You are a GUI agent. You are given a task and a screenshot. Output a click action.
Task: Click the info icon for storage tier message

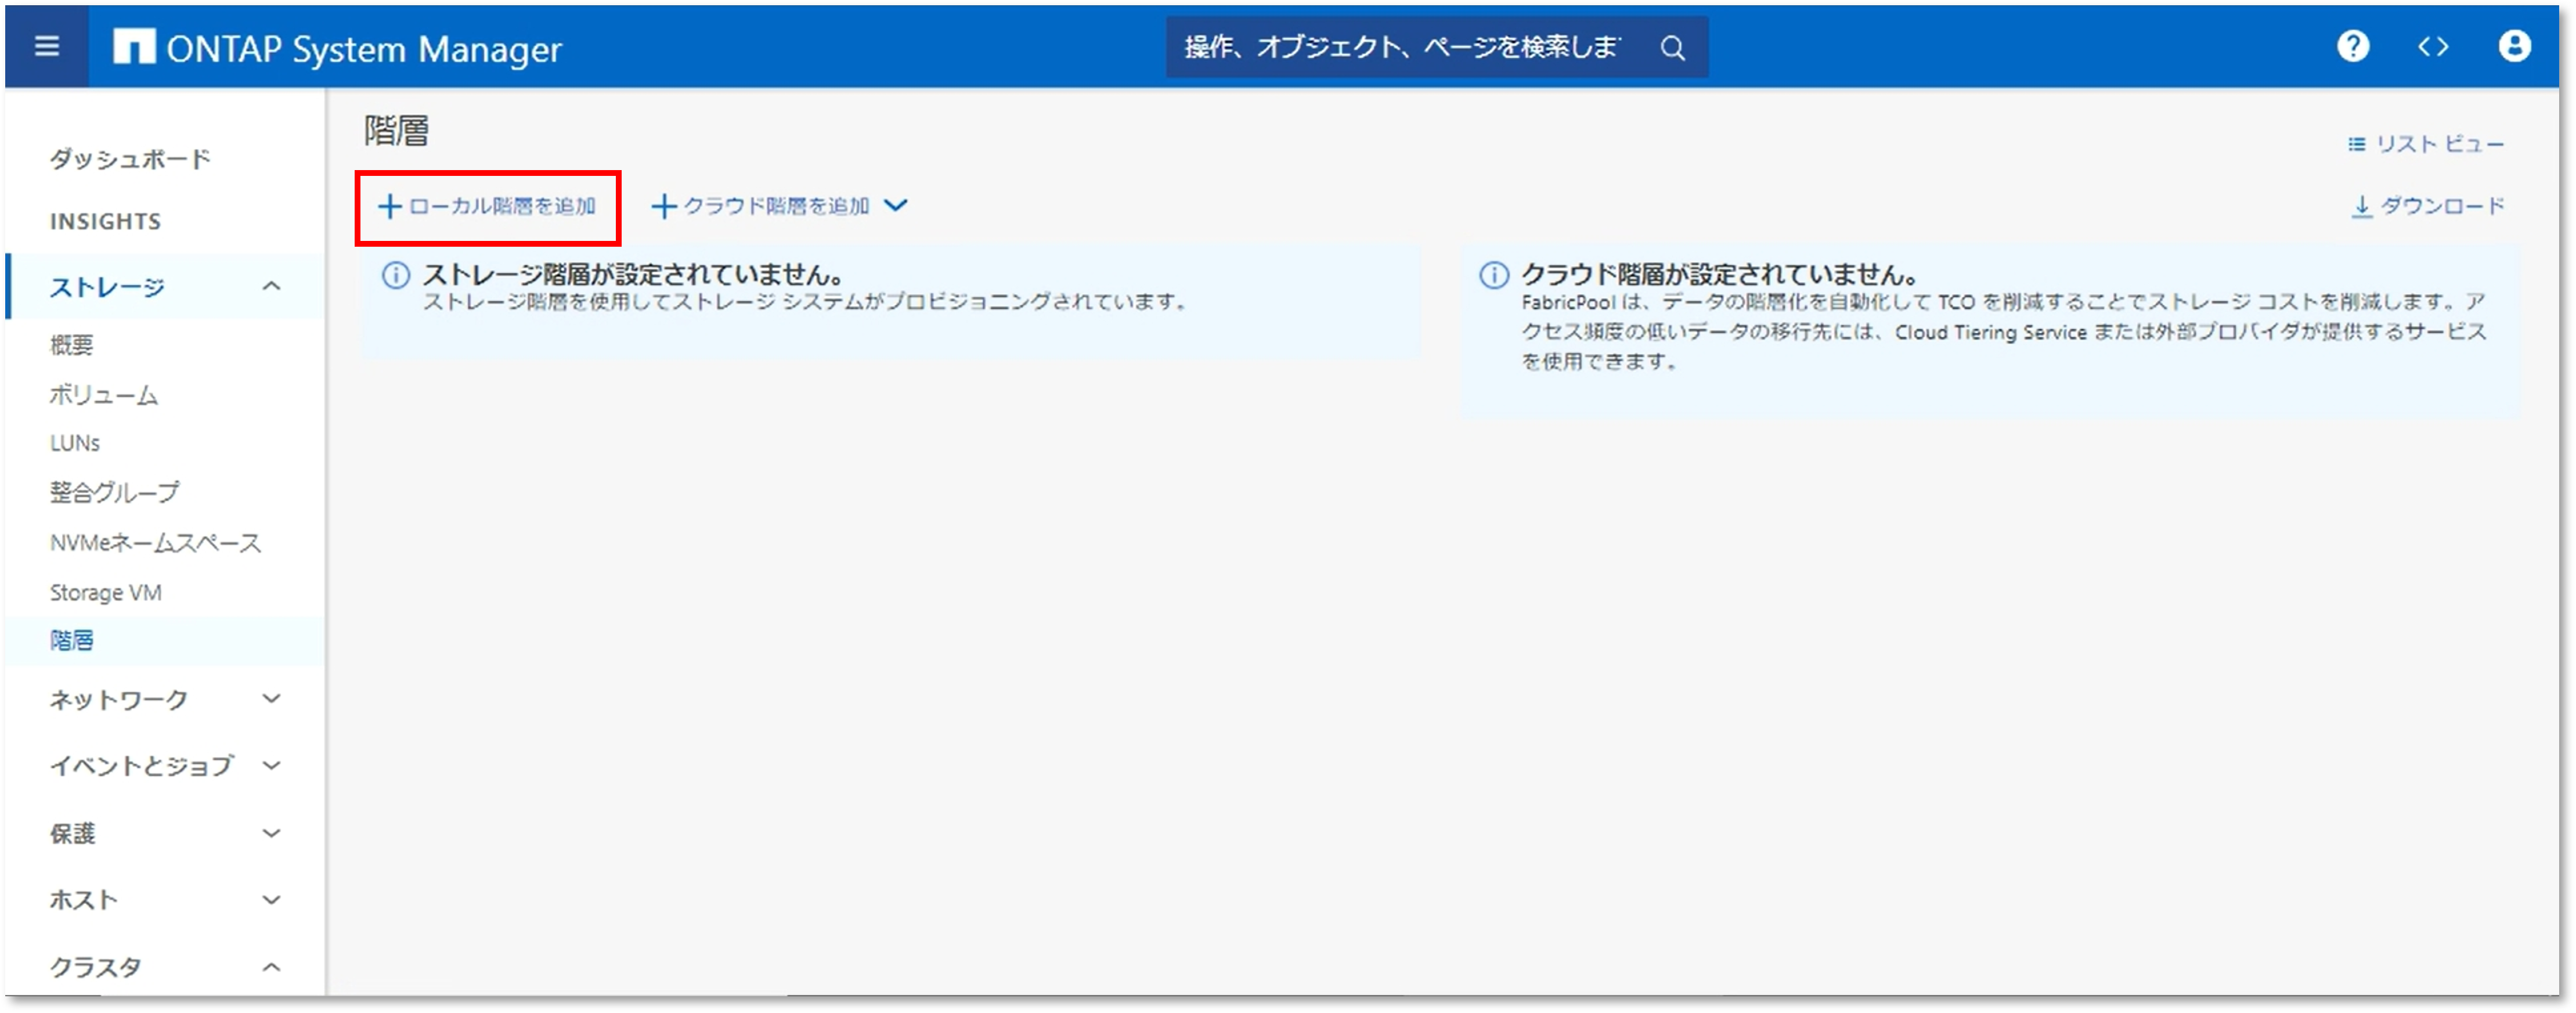point(396,275)
